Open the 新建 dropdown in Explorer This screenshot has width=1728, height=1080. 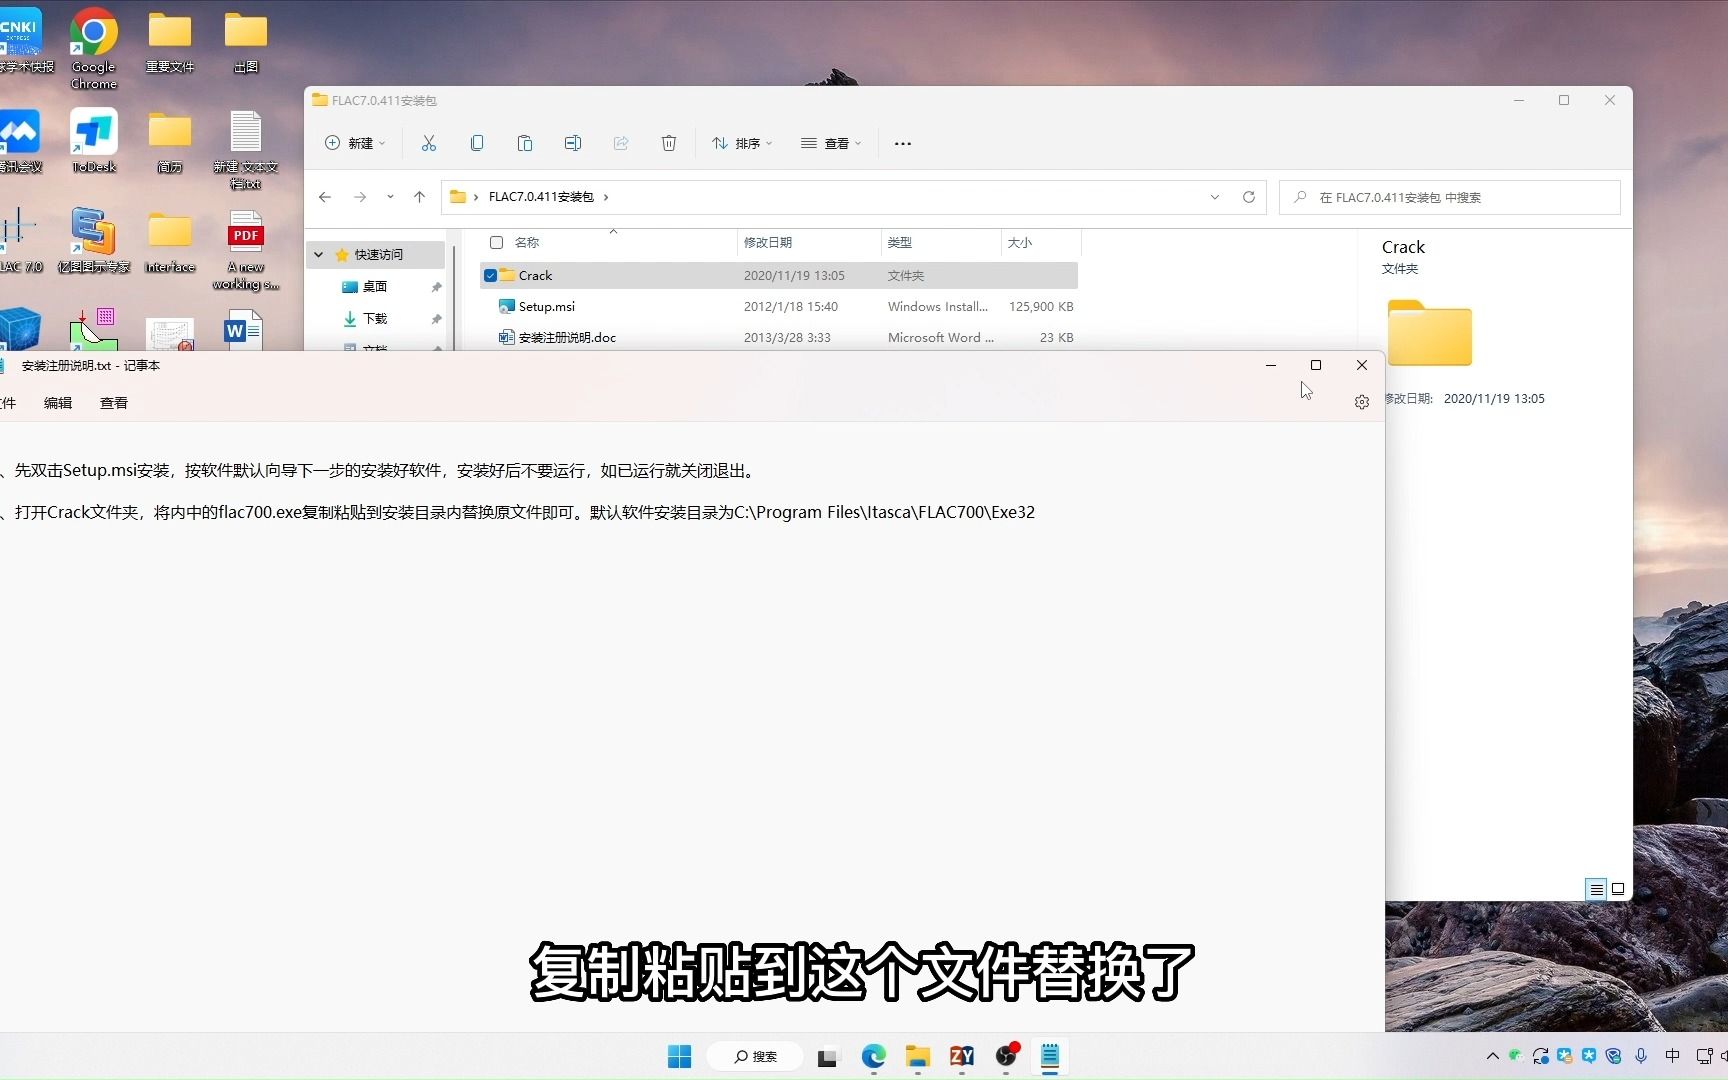click(355, 143)
